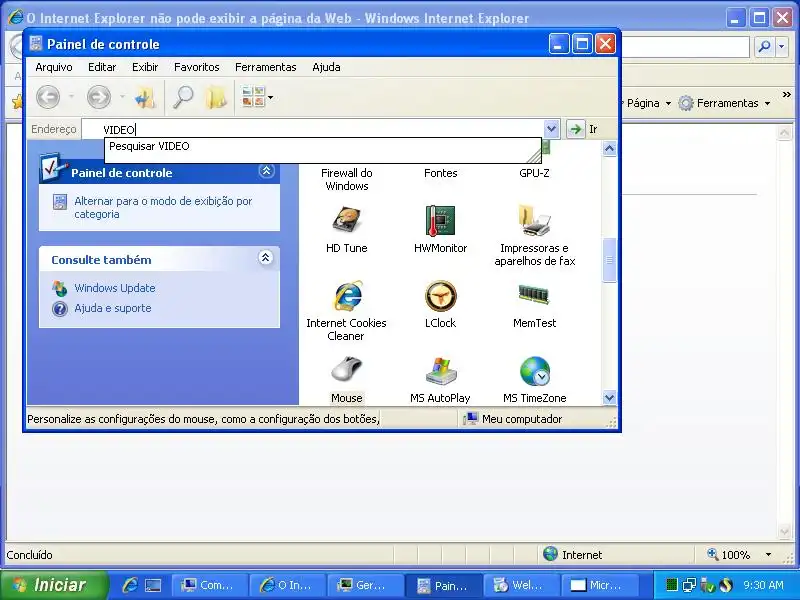Viewport: 800px width, 600px height.
Task: Open the Favoritos menu
Action: [x=196, y=67]
